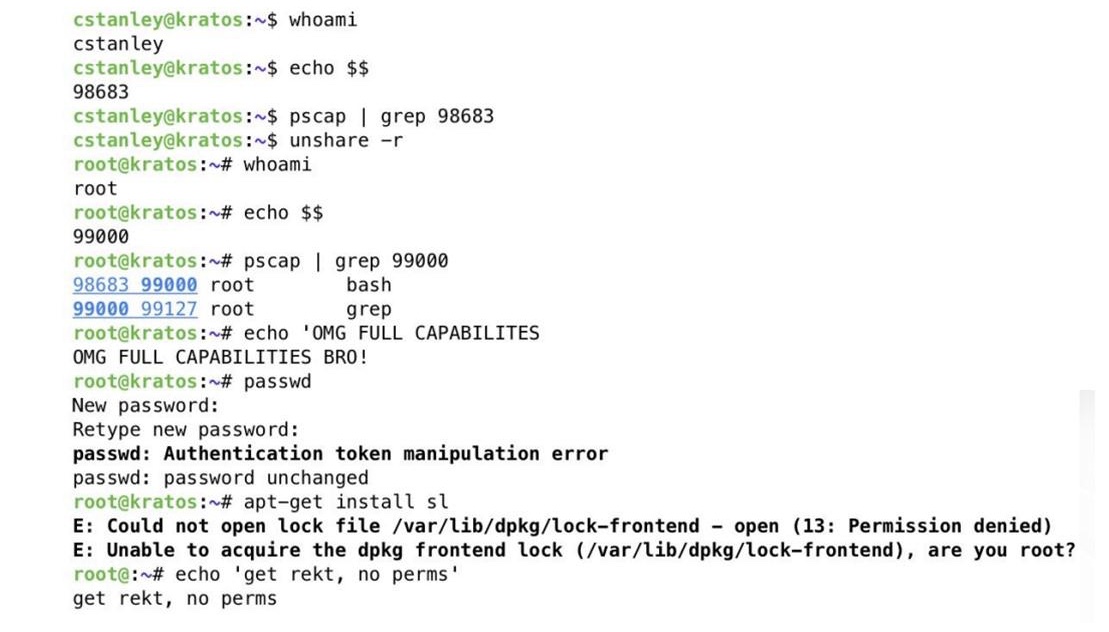1109x632 pixels.
Task: Click the 'OMG FULL CAPABILITIES BRO!' output
Action: (221, 357)
